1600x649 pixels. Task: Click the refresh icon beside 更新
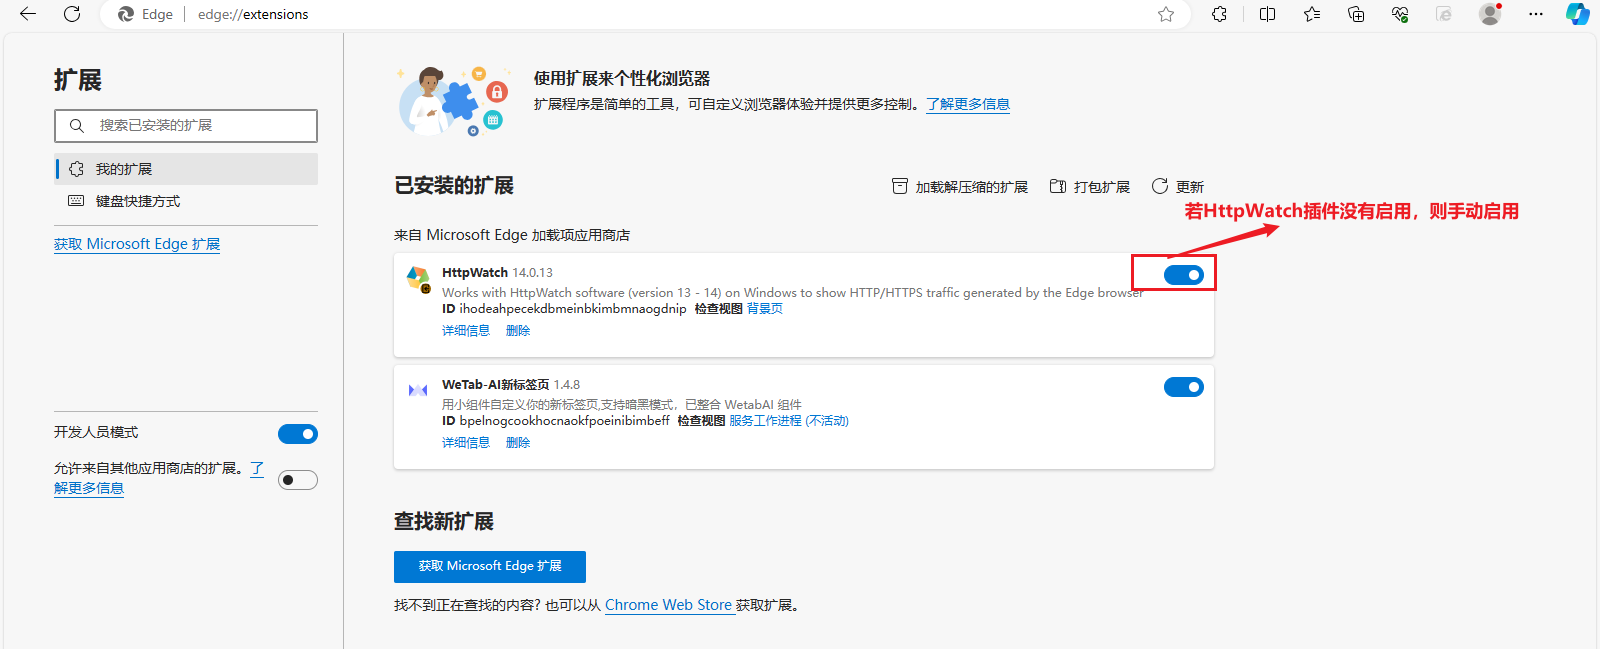(1160, 186)
